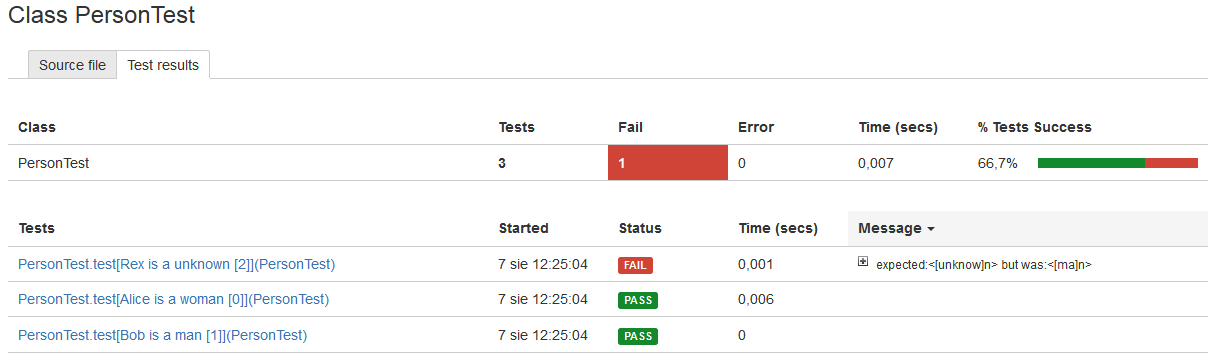
Task: Open the Alice is a woman test link
Action: click(173, 299)
